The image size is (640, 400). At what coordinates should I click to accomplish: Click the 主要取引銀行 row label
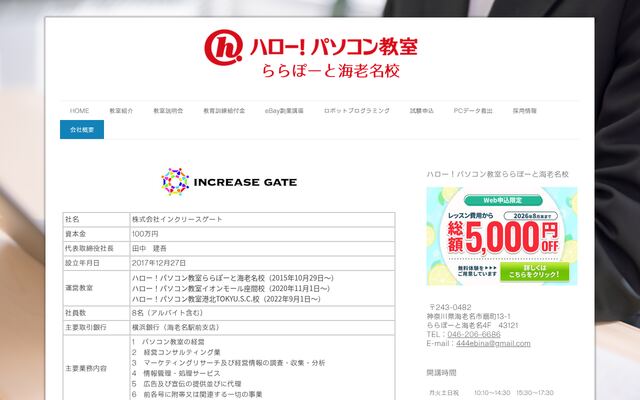click(x=86, y=327)
